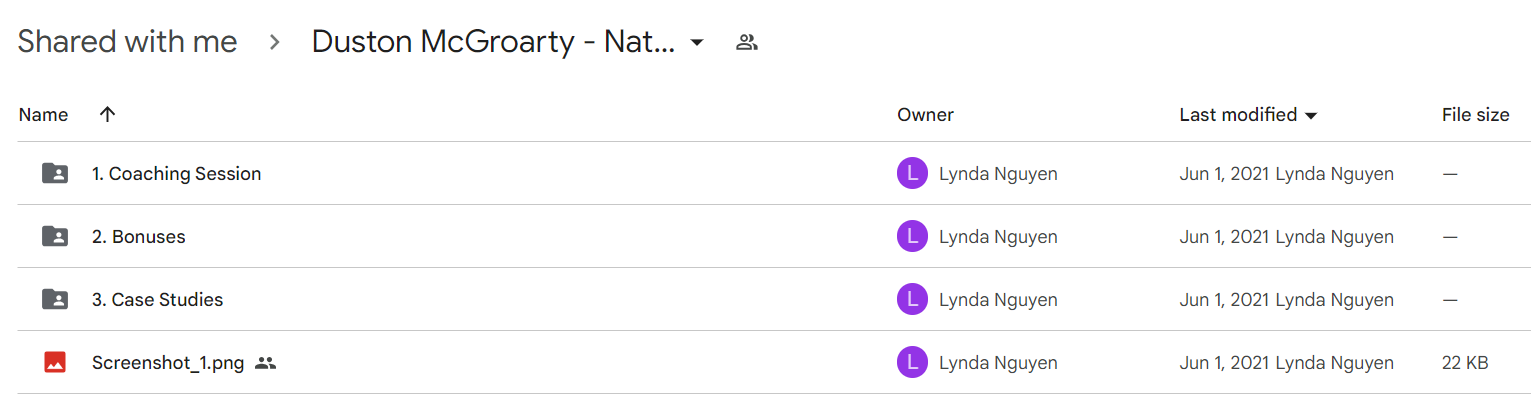1531x406 pixels.
Task: Open the Last modified sort dropdown arrow
Action: tap(1310, 116)
